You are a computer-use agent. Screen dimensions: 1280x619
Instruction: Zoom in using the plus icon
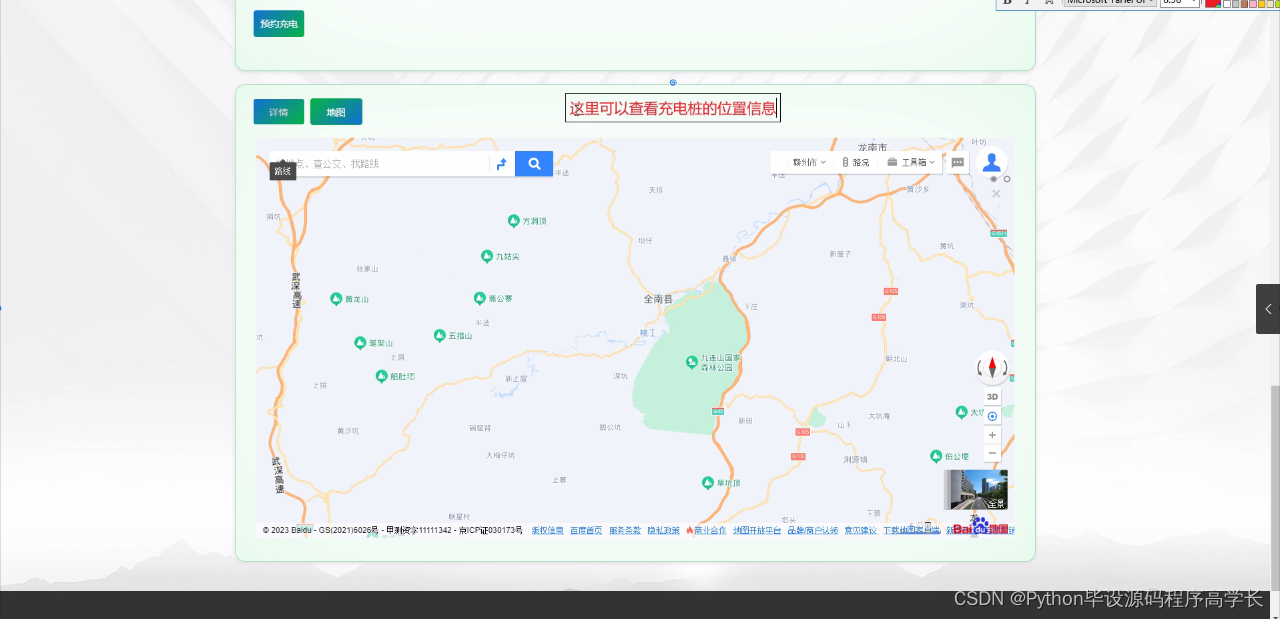(991, 434)
